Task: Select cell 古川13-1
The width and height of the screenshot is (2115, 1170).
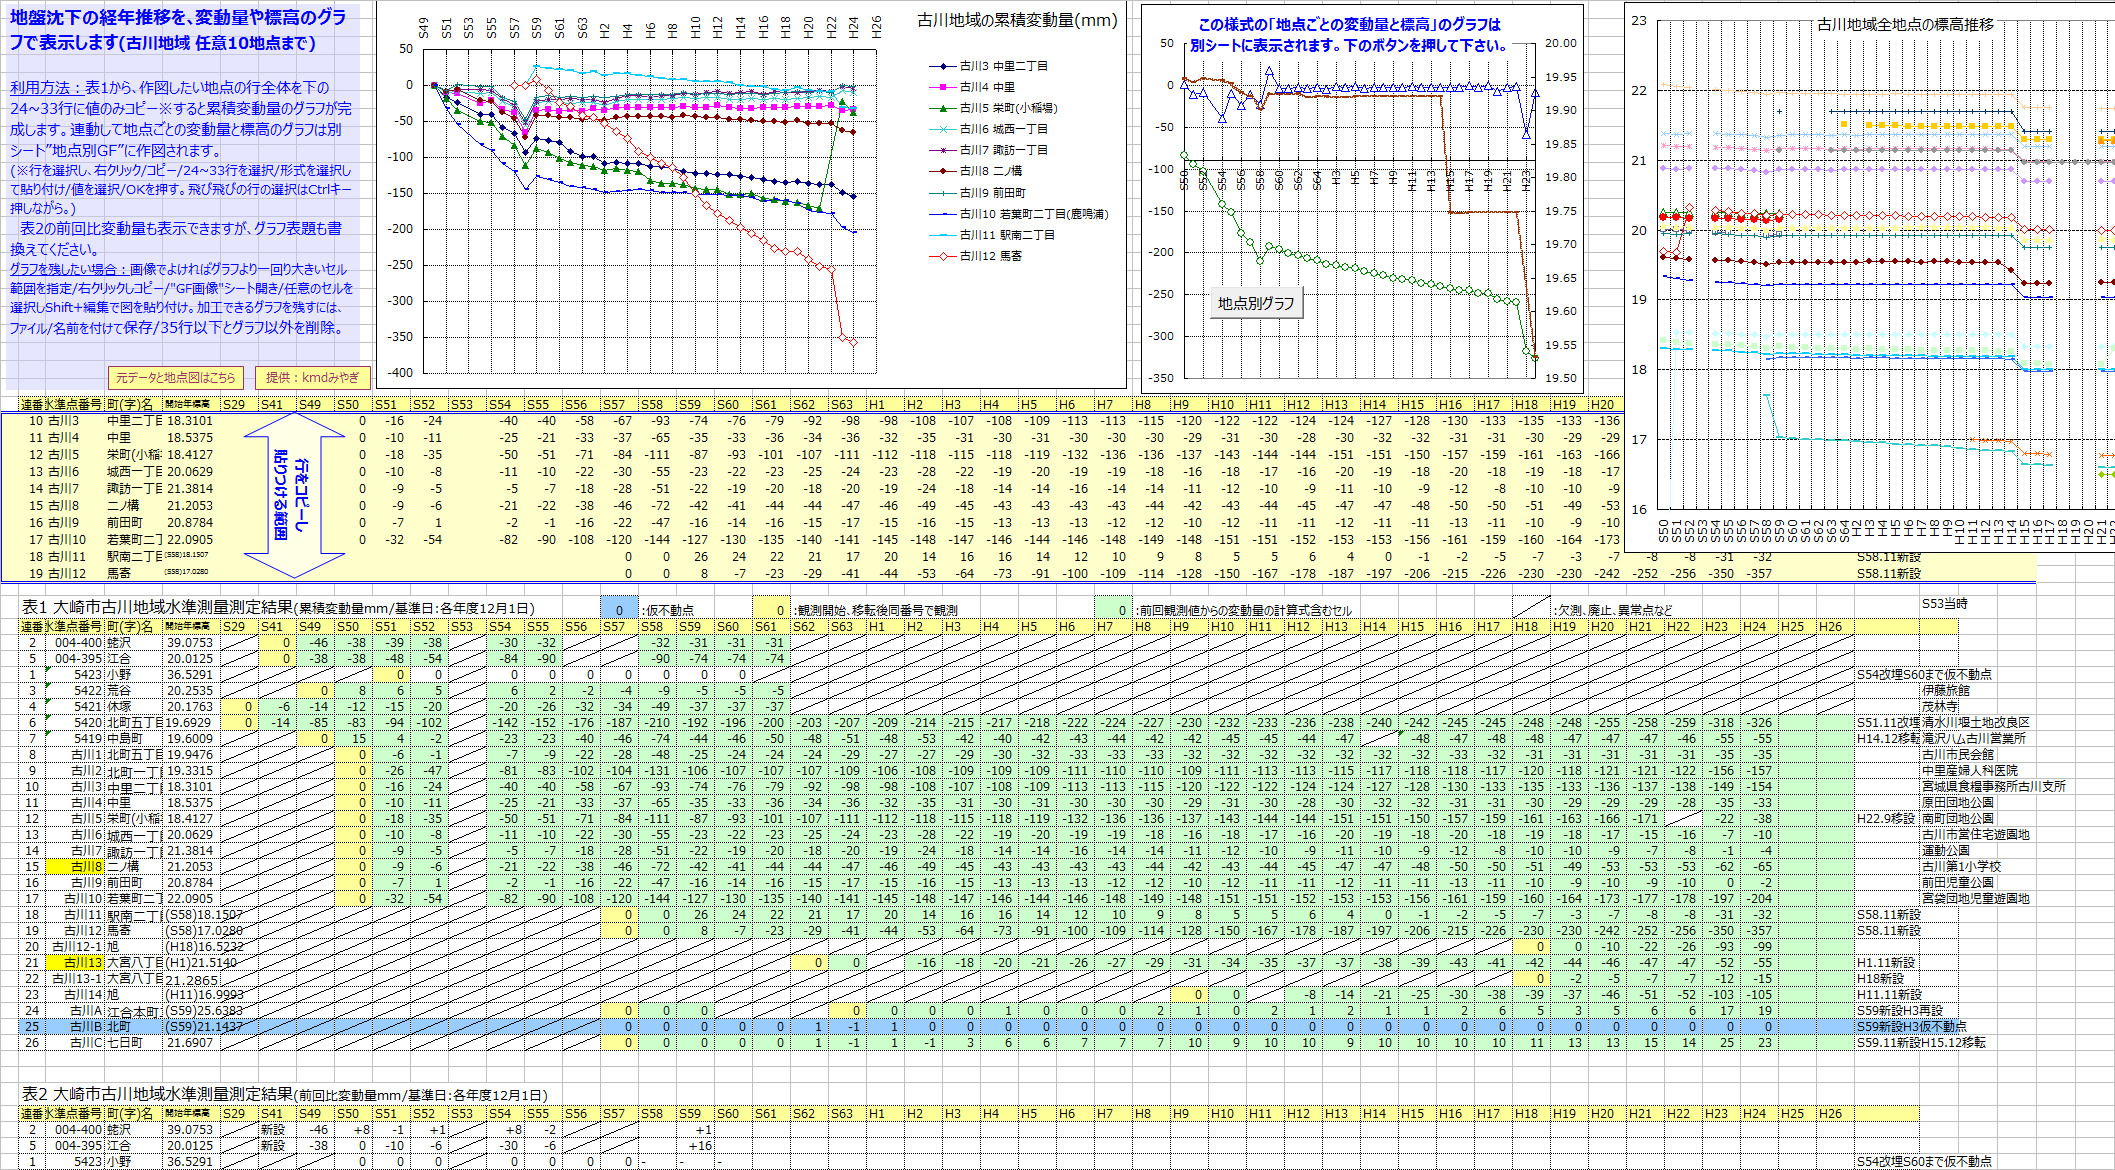Action: [74, 978]
